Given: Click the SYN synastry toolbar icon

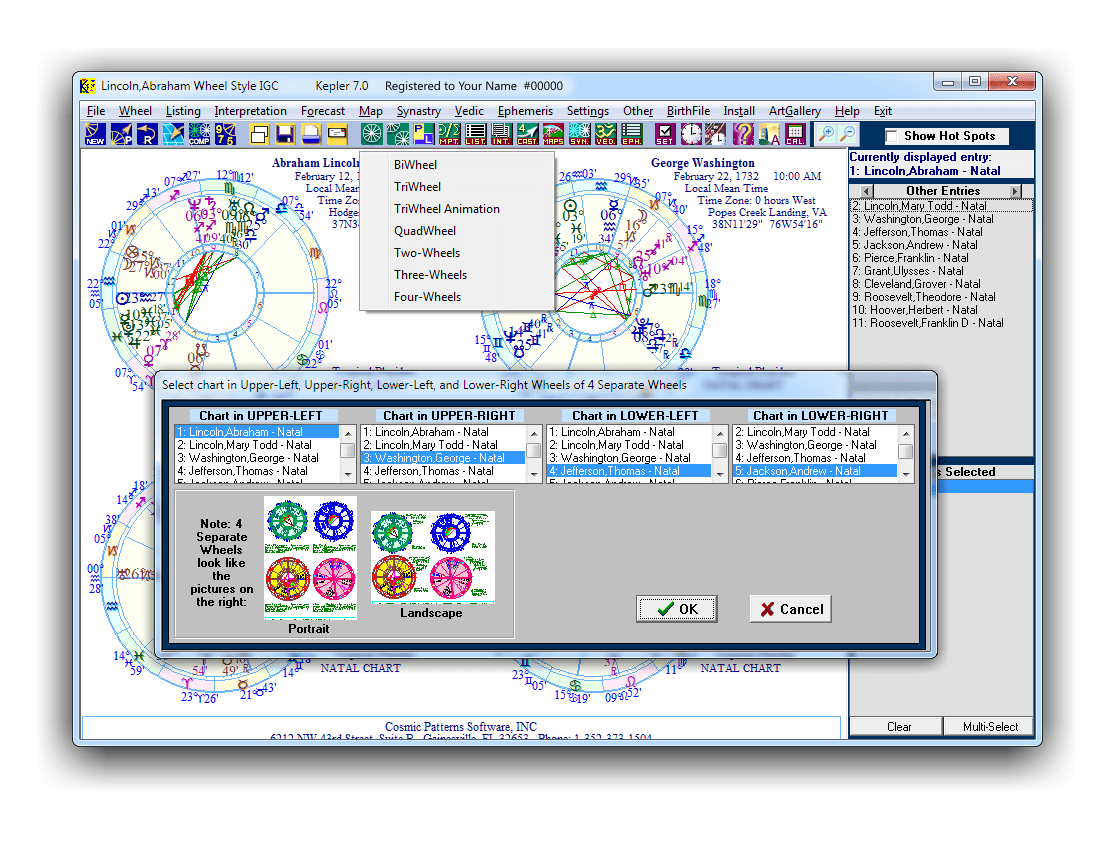Looking at the screenshot, I should point(579,134).
